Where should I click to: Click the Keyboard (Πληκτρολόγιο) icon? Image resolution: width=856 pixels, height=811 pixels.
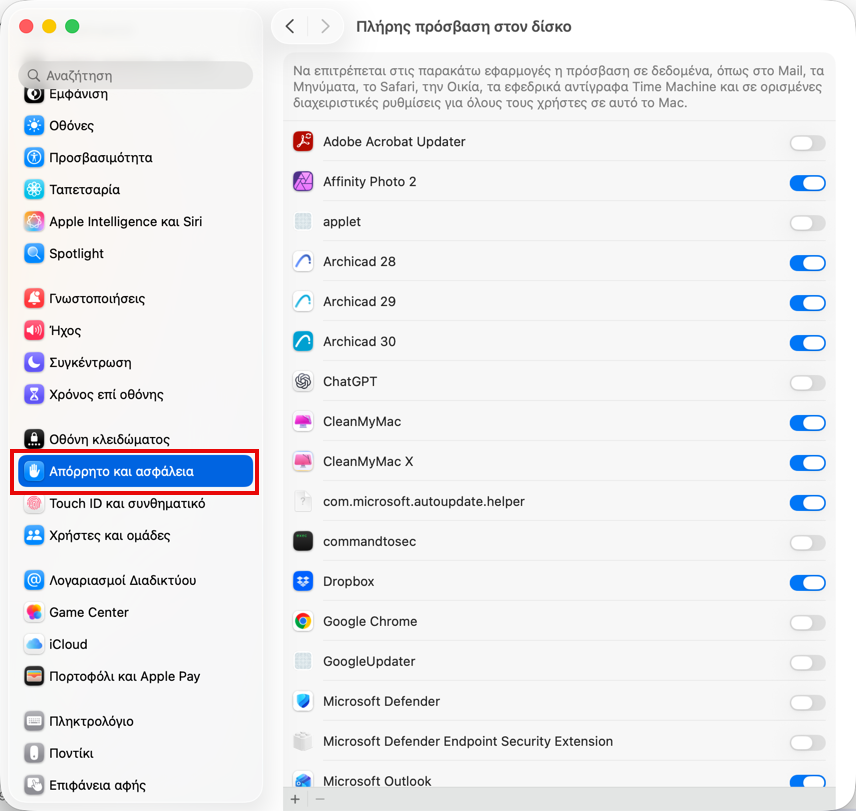click(34, 721)
